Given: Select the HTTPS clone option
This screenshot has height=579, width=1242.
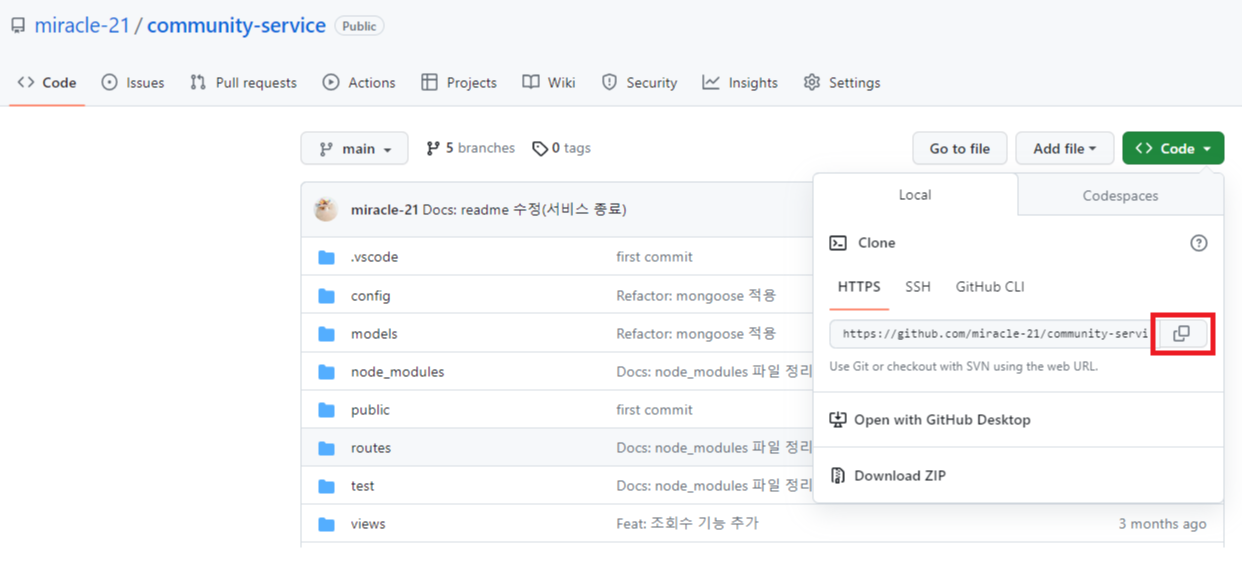Looking at the screenshot, I should tap(859, 287).
